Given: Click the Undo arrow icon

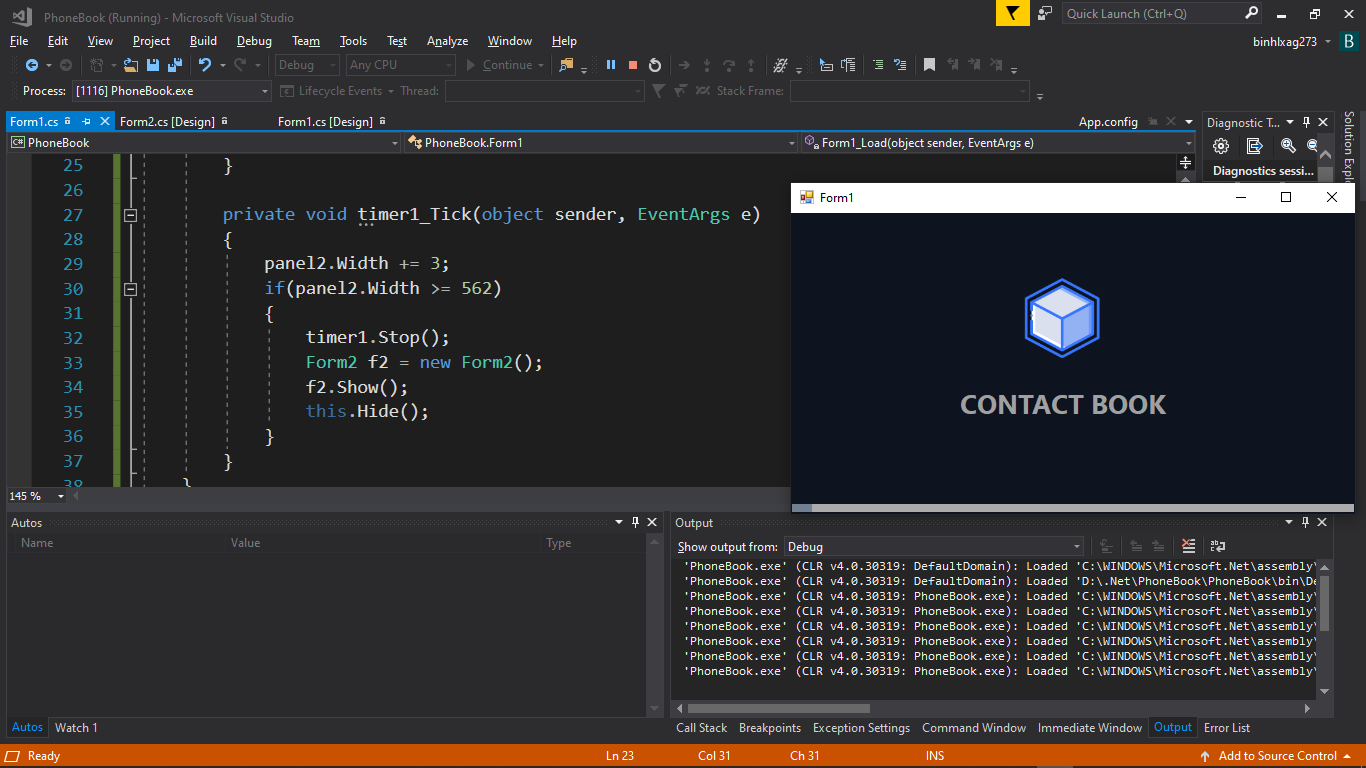Looking at the screenshot, I should coord(204,65).
